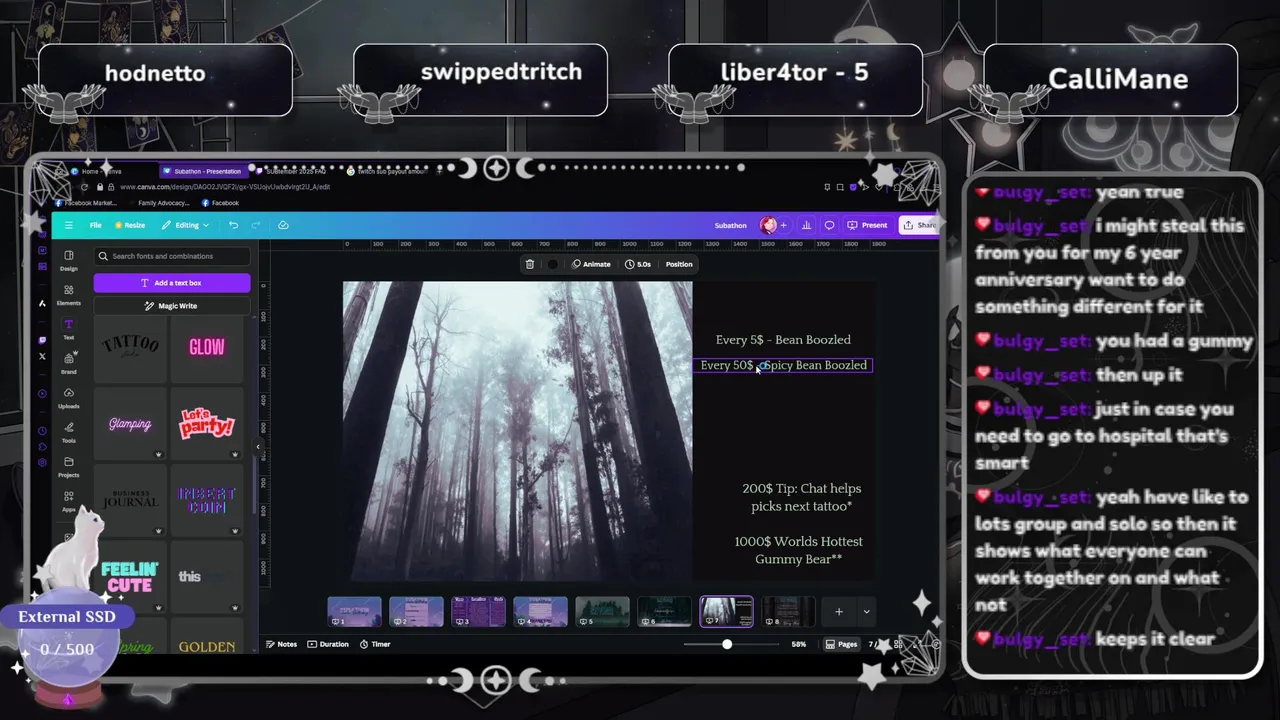The image size is (1280, 720).
Task: Go to page 8 thumbnail
Action: (x=788, y=612)
